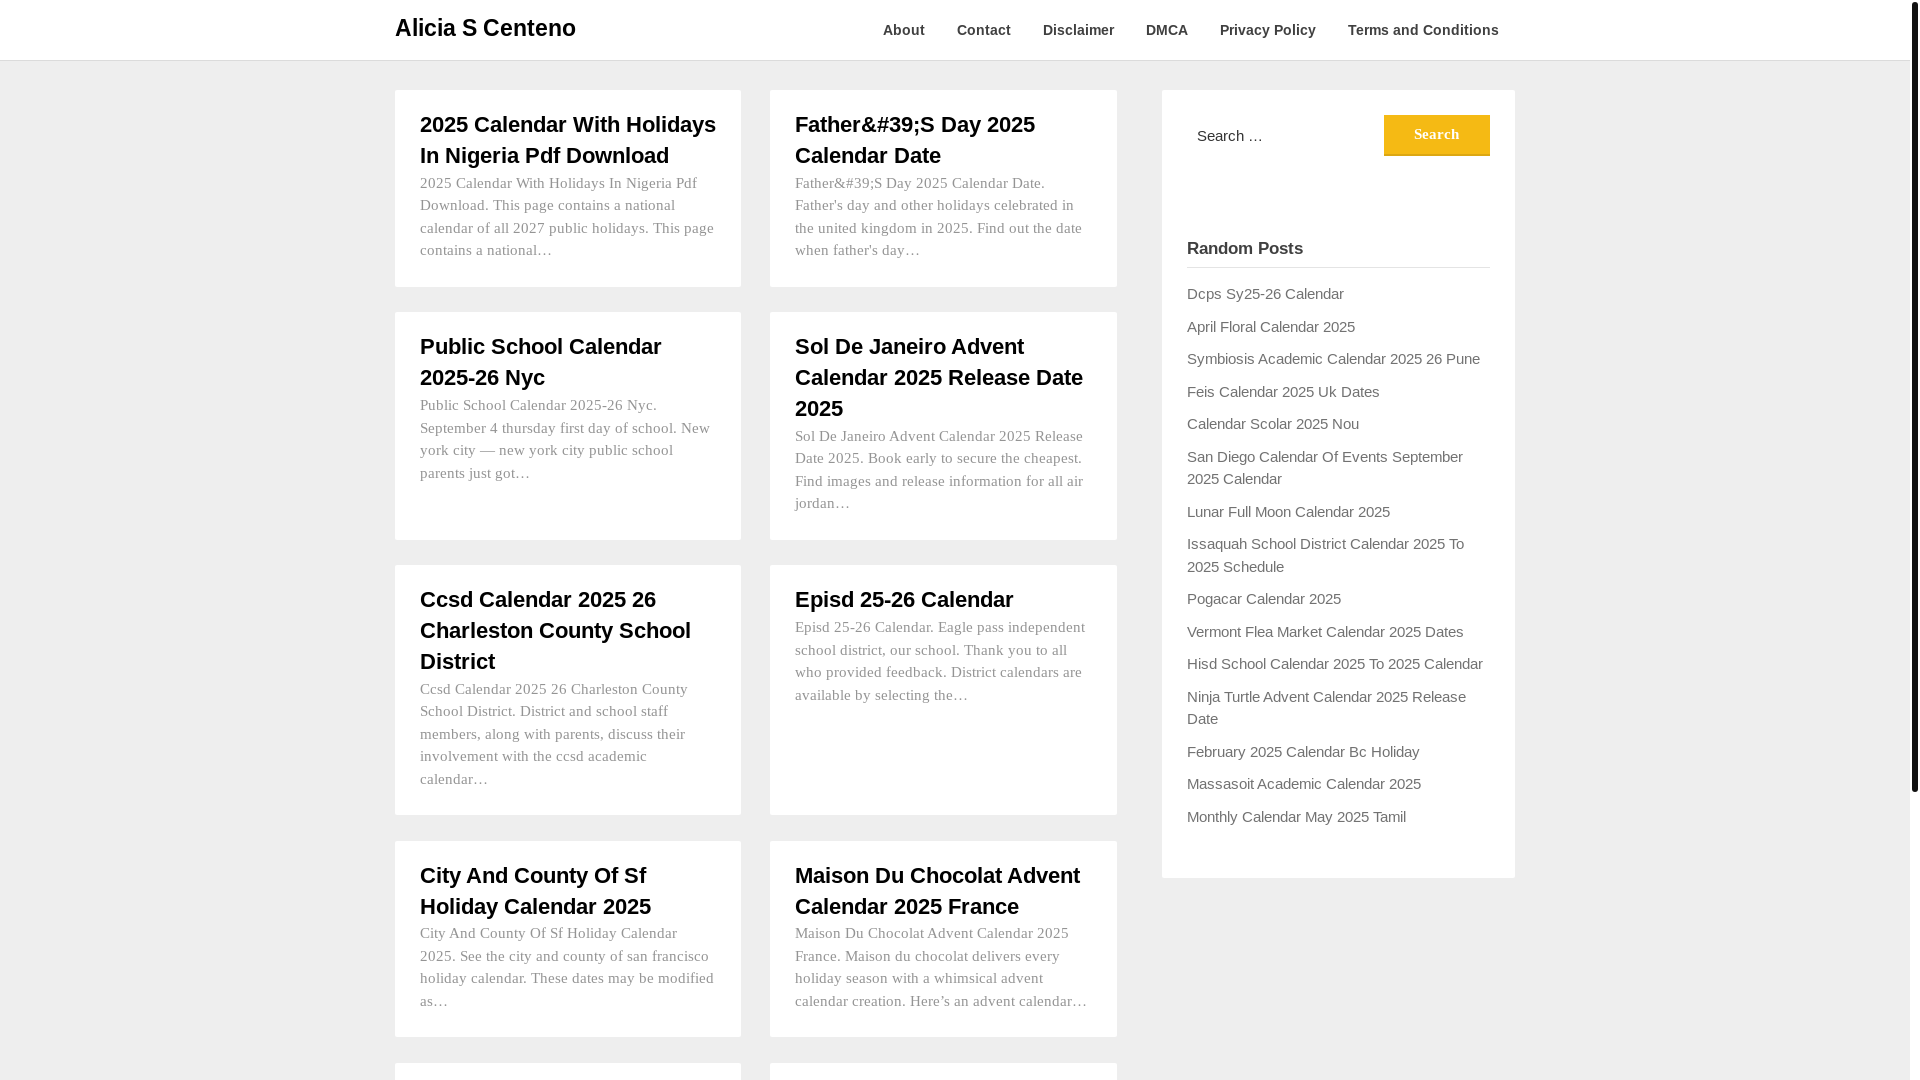Click Public School Nyc excerpt text
The image size is (1920, 1080).
(565, 439)
